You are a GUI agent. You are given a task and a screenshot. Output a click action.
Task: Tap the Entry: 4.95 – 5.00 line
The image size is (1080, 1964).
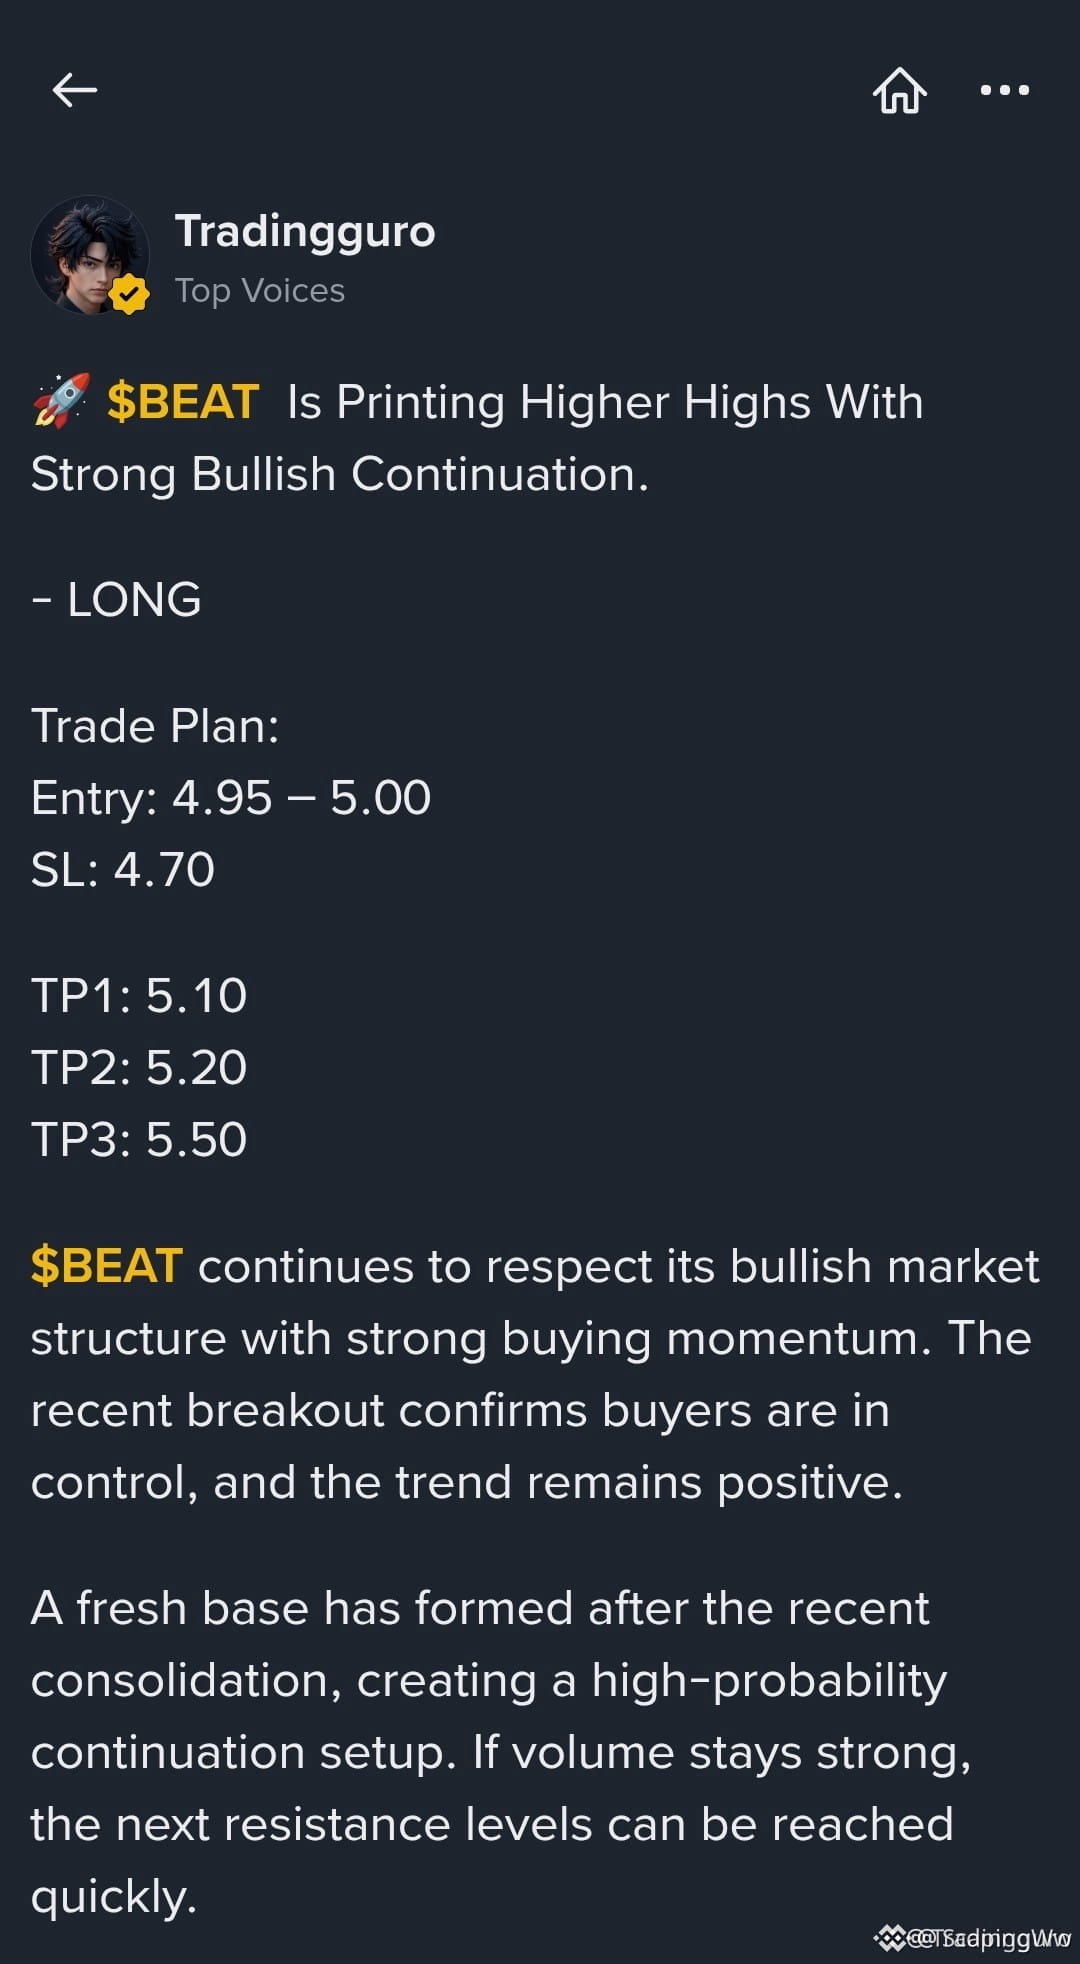(231, 798)
